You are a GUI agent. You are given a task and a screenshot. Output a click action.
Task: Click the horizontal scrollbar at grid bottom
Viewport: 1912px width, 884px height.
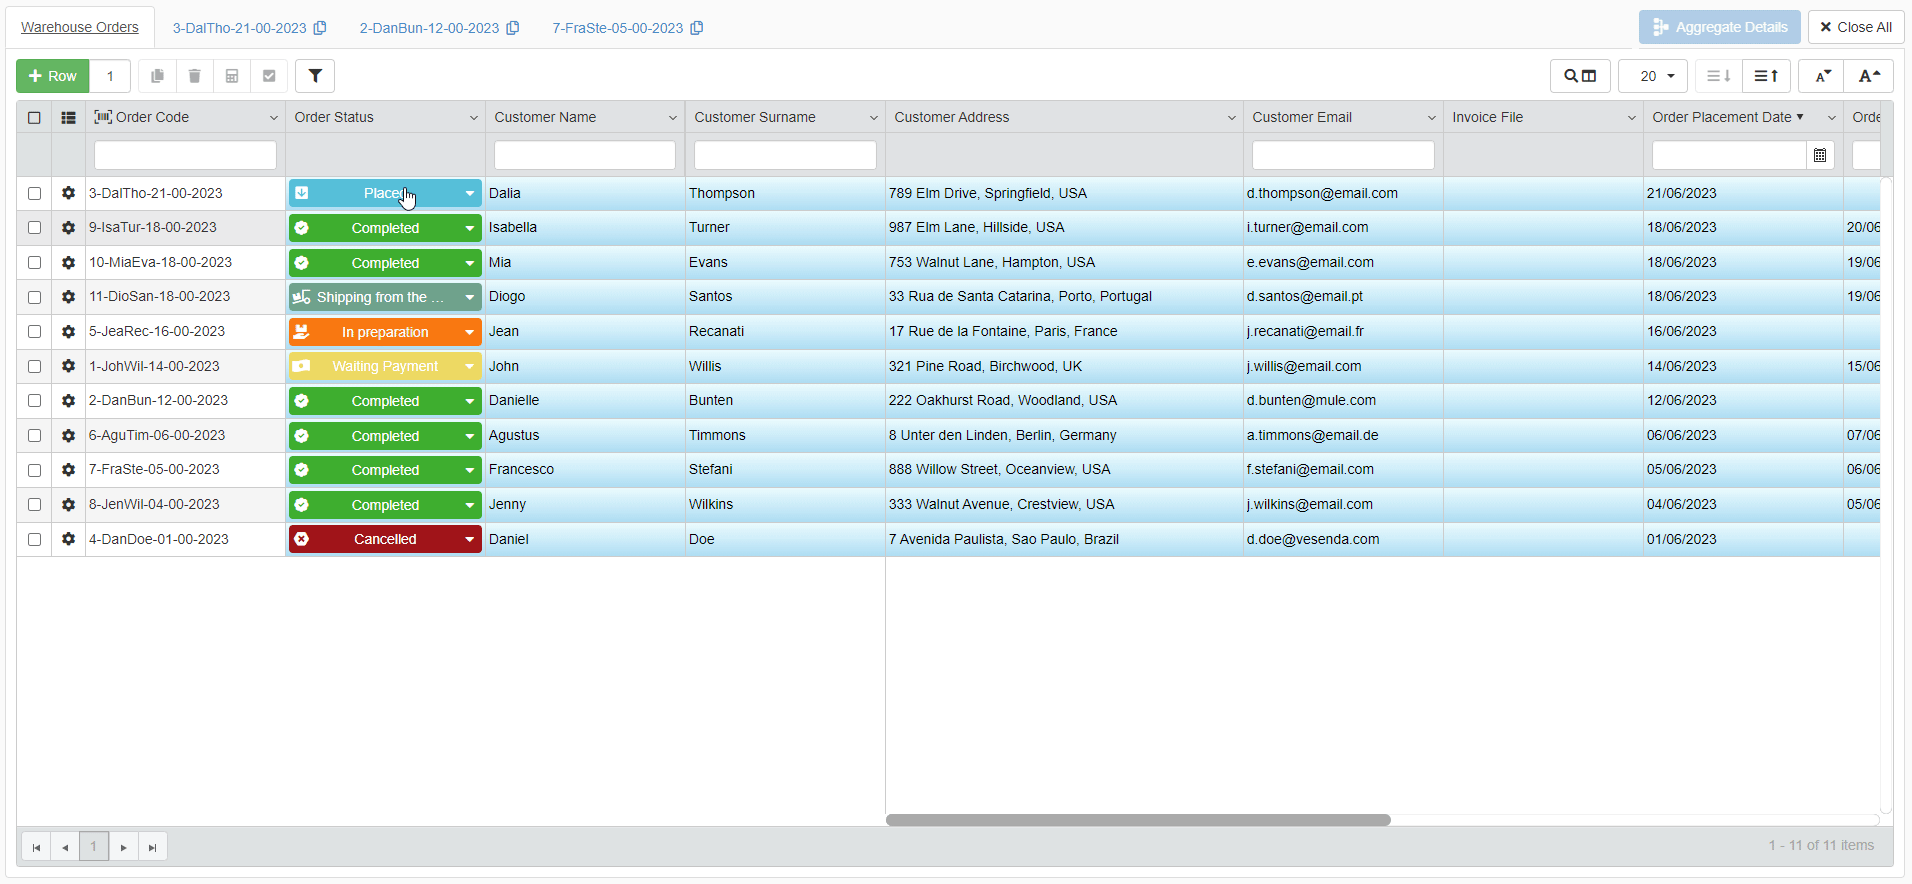point(1138,820)
